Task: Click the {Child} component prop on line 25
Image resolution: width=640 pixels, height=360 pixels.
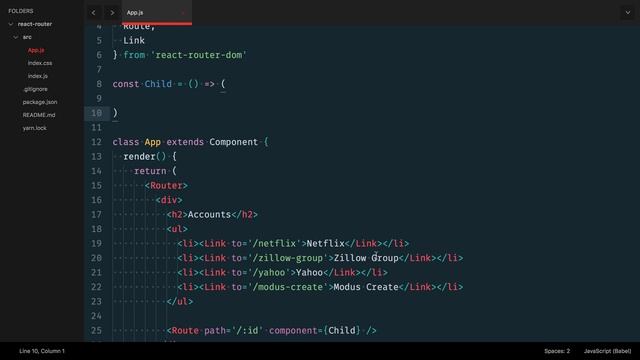Action: click(342, 330)
